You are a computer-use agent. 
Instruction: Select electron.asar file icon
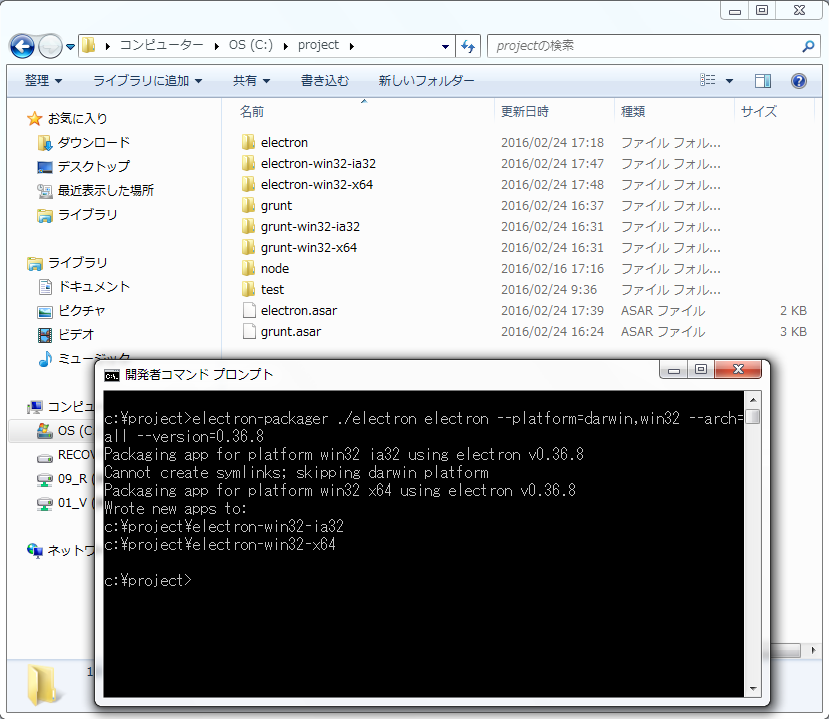click(x=249, y=310)
